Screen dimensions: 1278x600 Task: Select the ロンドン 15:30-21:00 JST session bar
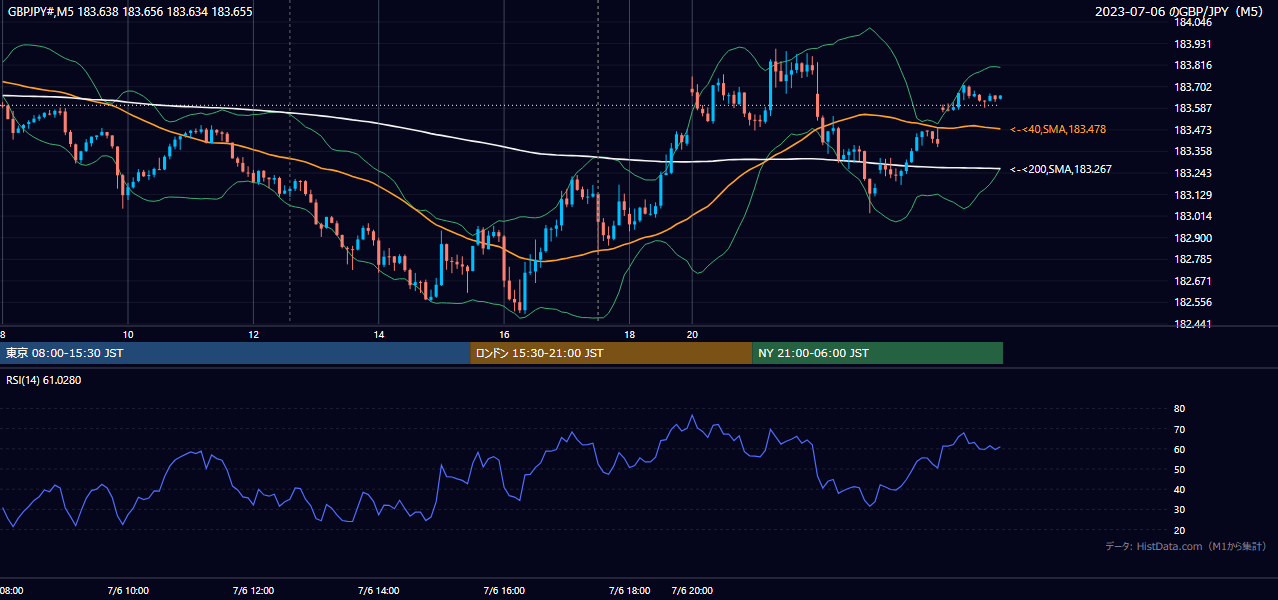[611, 353]
